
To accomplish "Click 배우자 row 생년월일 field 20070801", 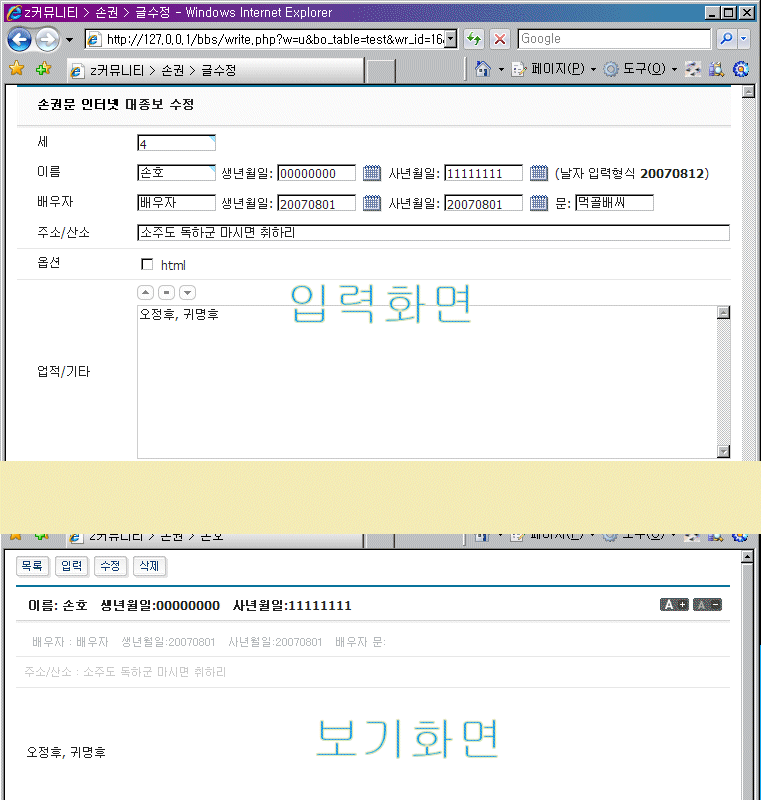I will pos(316,203).
